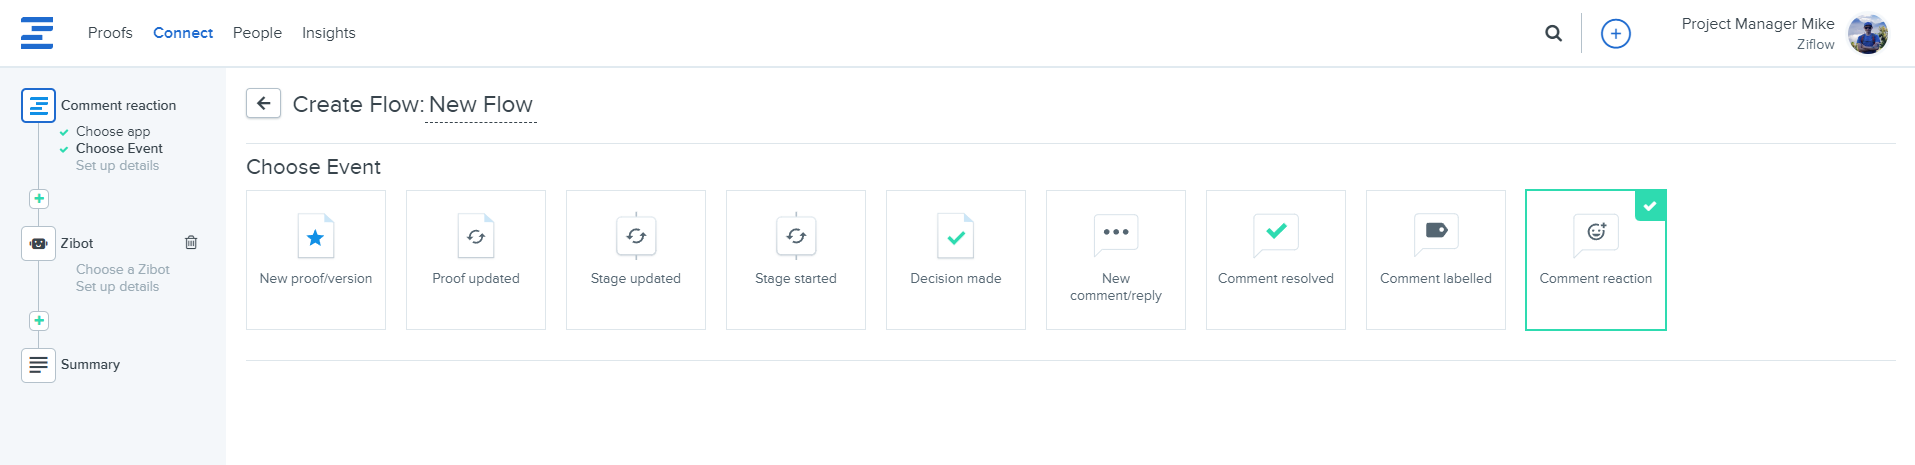Open the People navigation link
The height and width of the screenshot is (465, 1915).
(x=257, y=33)
